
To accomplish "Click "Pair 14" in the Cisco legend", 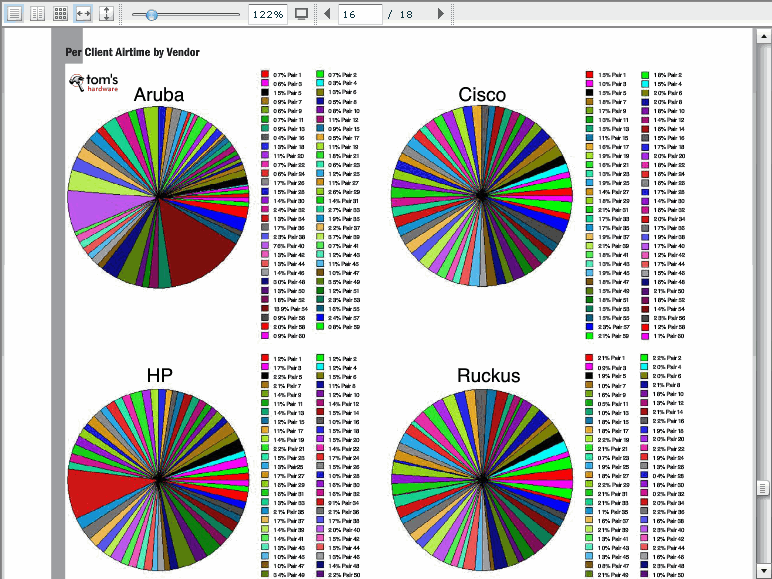I will coord(676,129).
